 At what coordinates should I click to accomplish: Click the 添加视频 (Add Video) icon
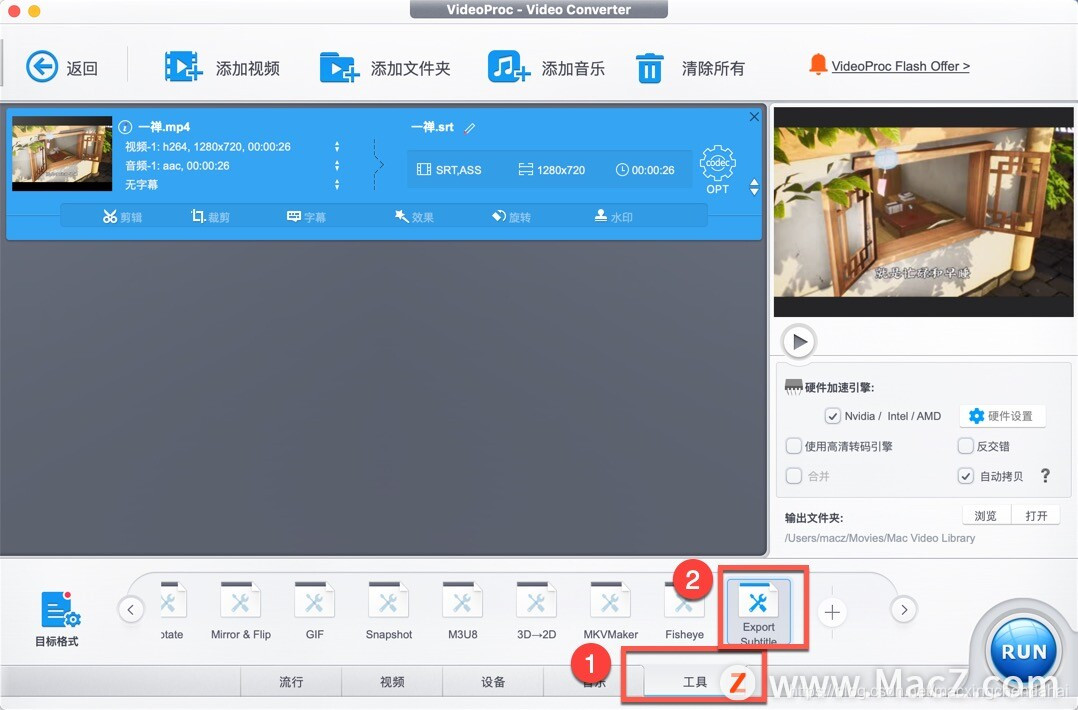pyautogui.click(x=183, y=66)
